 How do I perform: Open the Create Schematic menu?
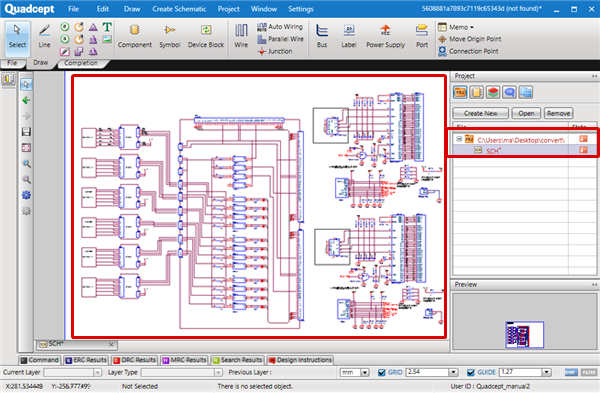(x=179, y=9)
